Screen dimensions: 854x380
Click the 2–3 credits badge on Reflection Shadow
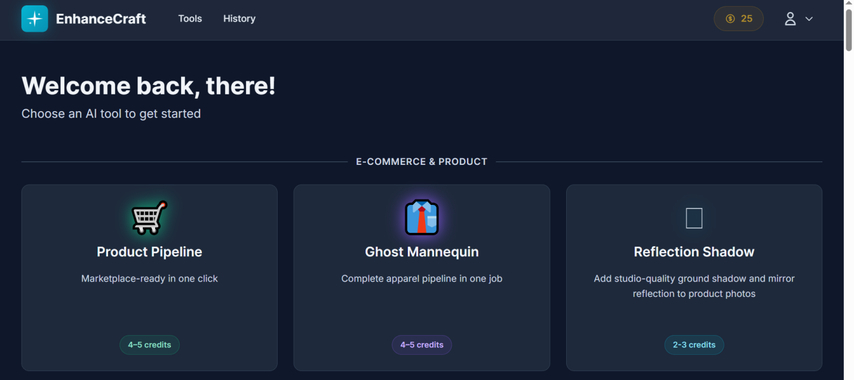point(694,345)
